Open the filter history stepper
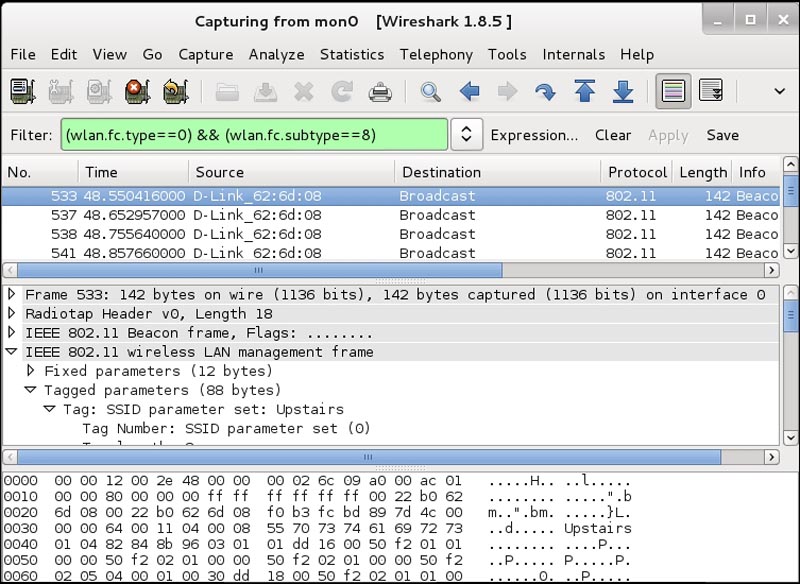800x584 pixels. pyautogui.click(x=466, y=135)
